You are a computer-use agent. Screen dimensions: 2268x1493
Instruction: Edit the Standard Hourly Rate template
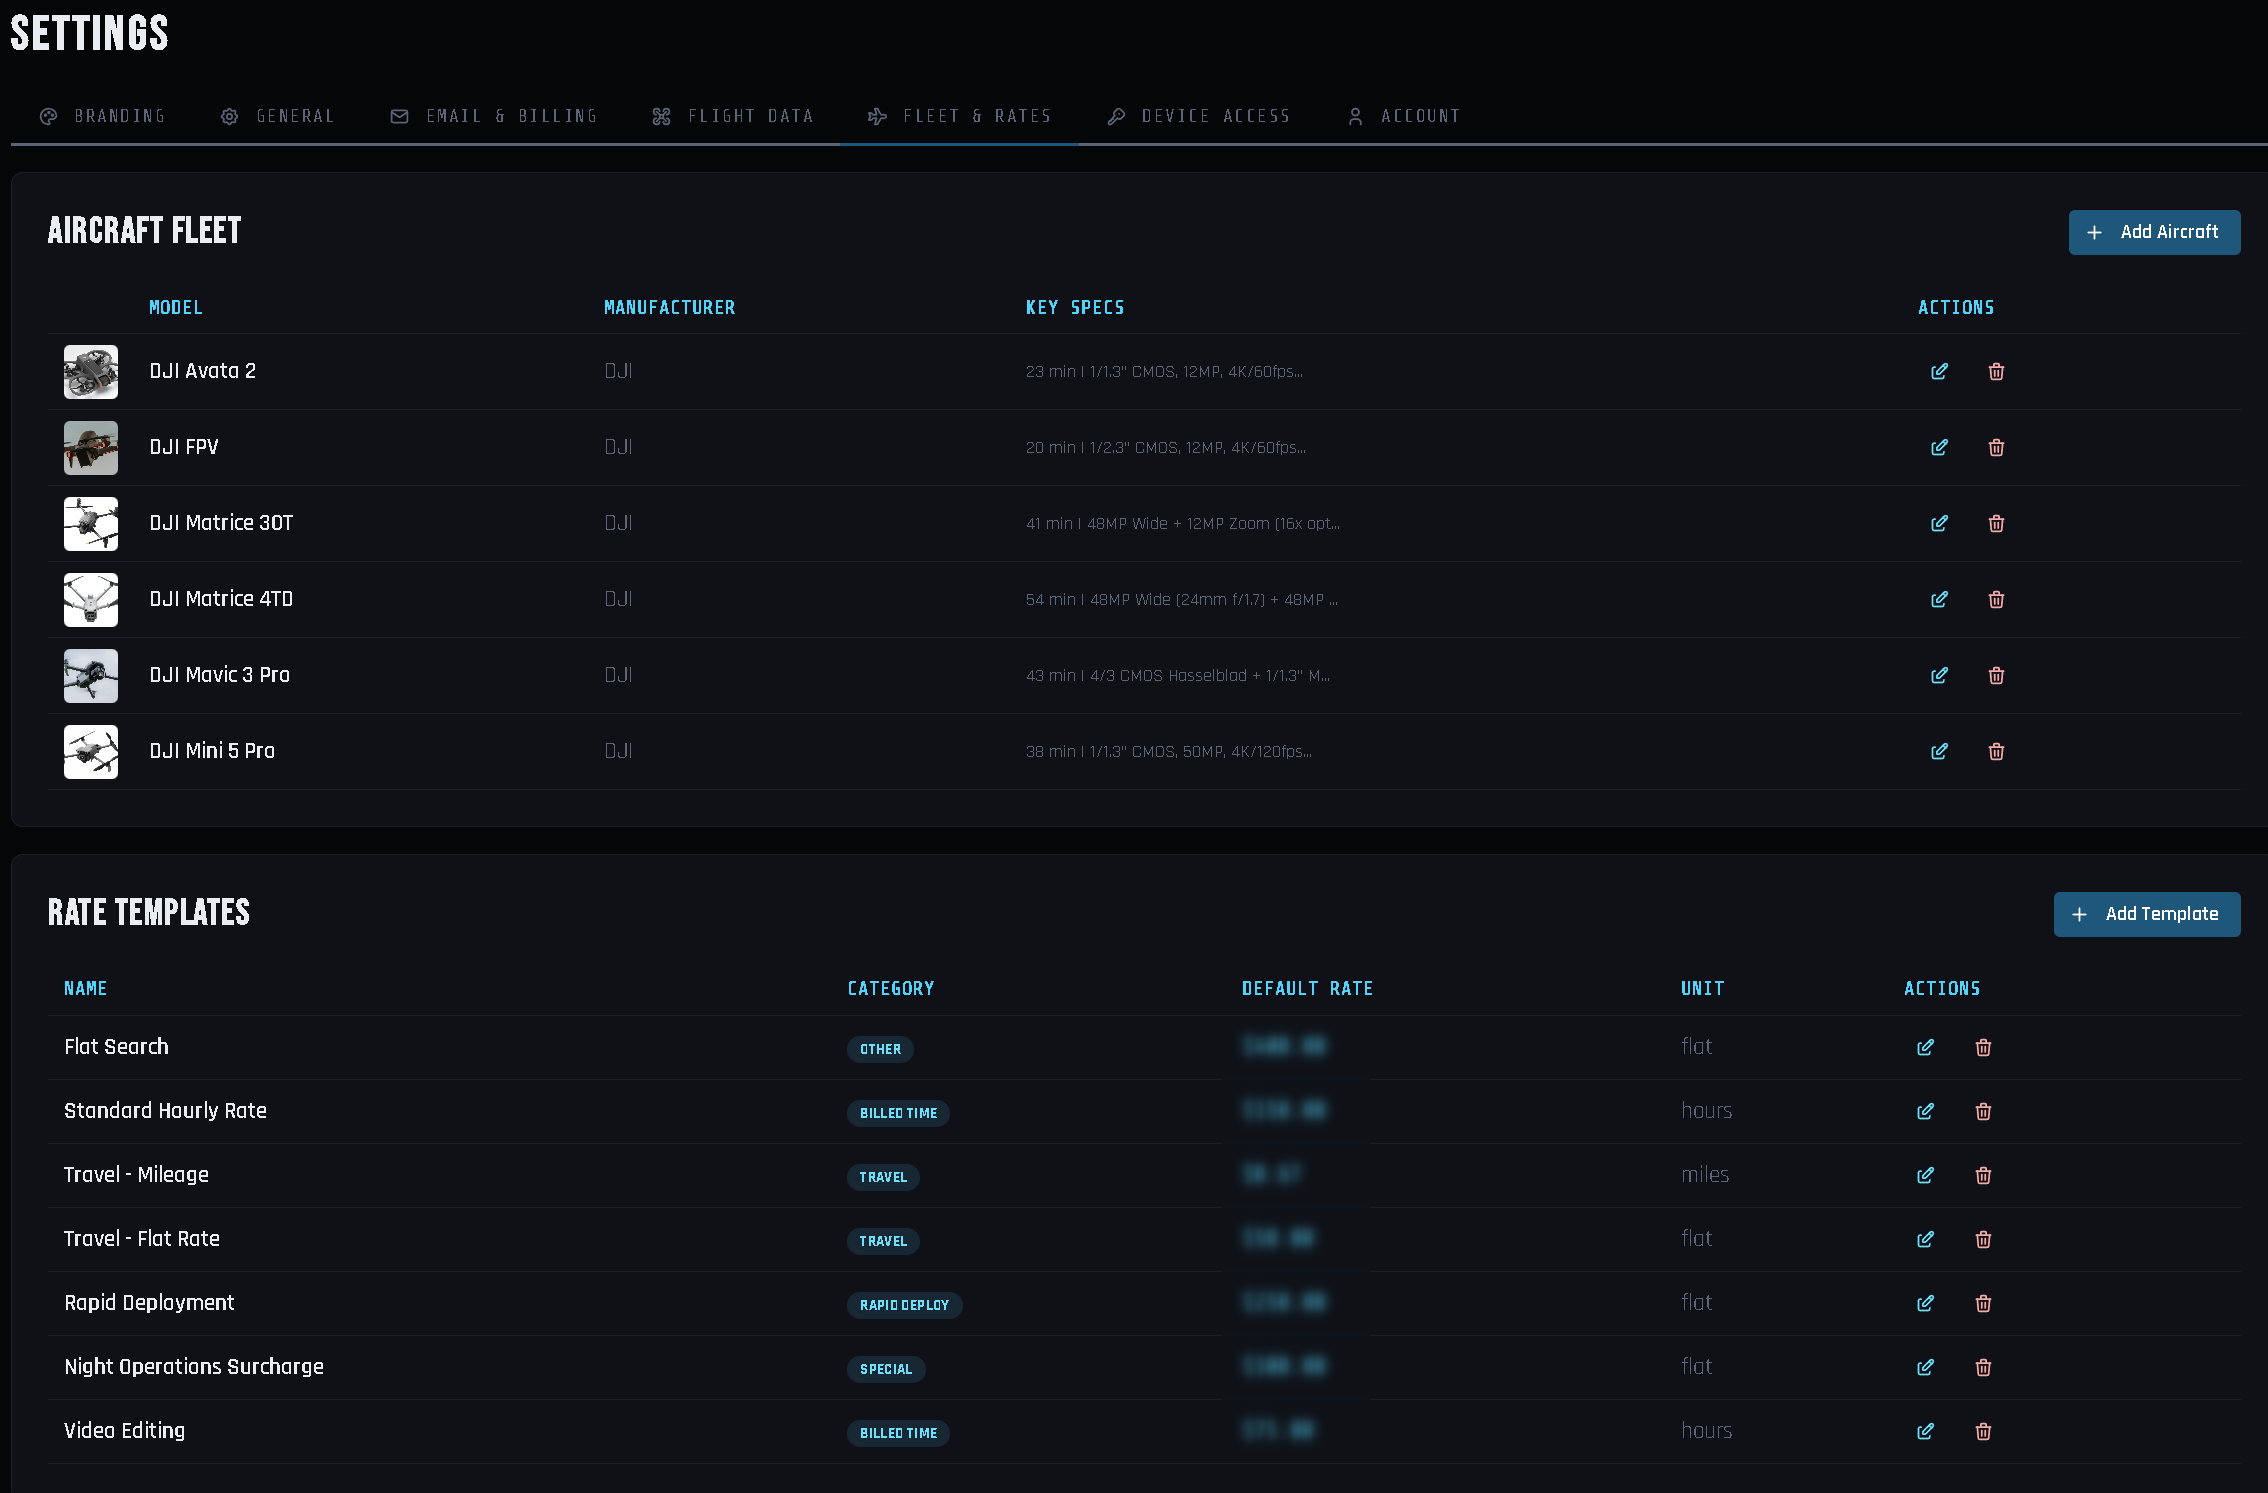coord(1925,1111)
